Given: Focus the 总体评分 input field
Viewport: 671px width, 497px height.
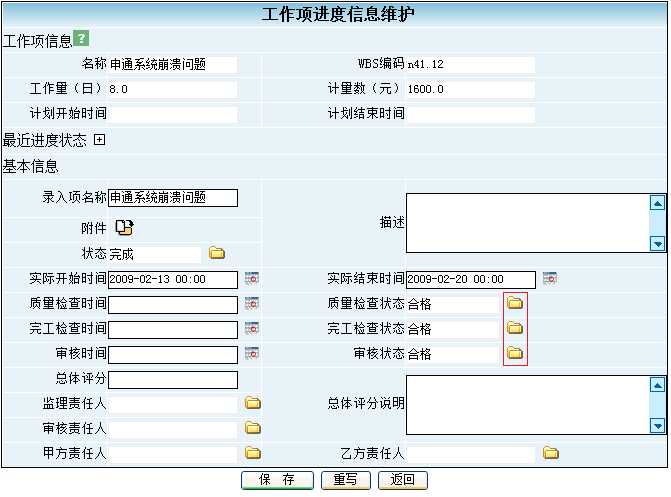Looking at the screenshot, I should [x=173, y=380].
